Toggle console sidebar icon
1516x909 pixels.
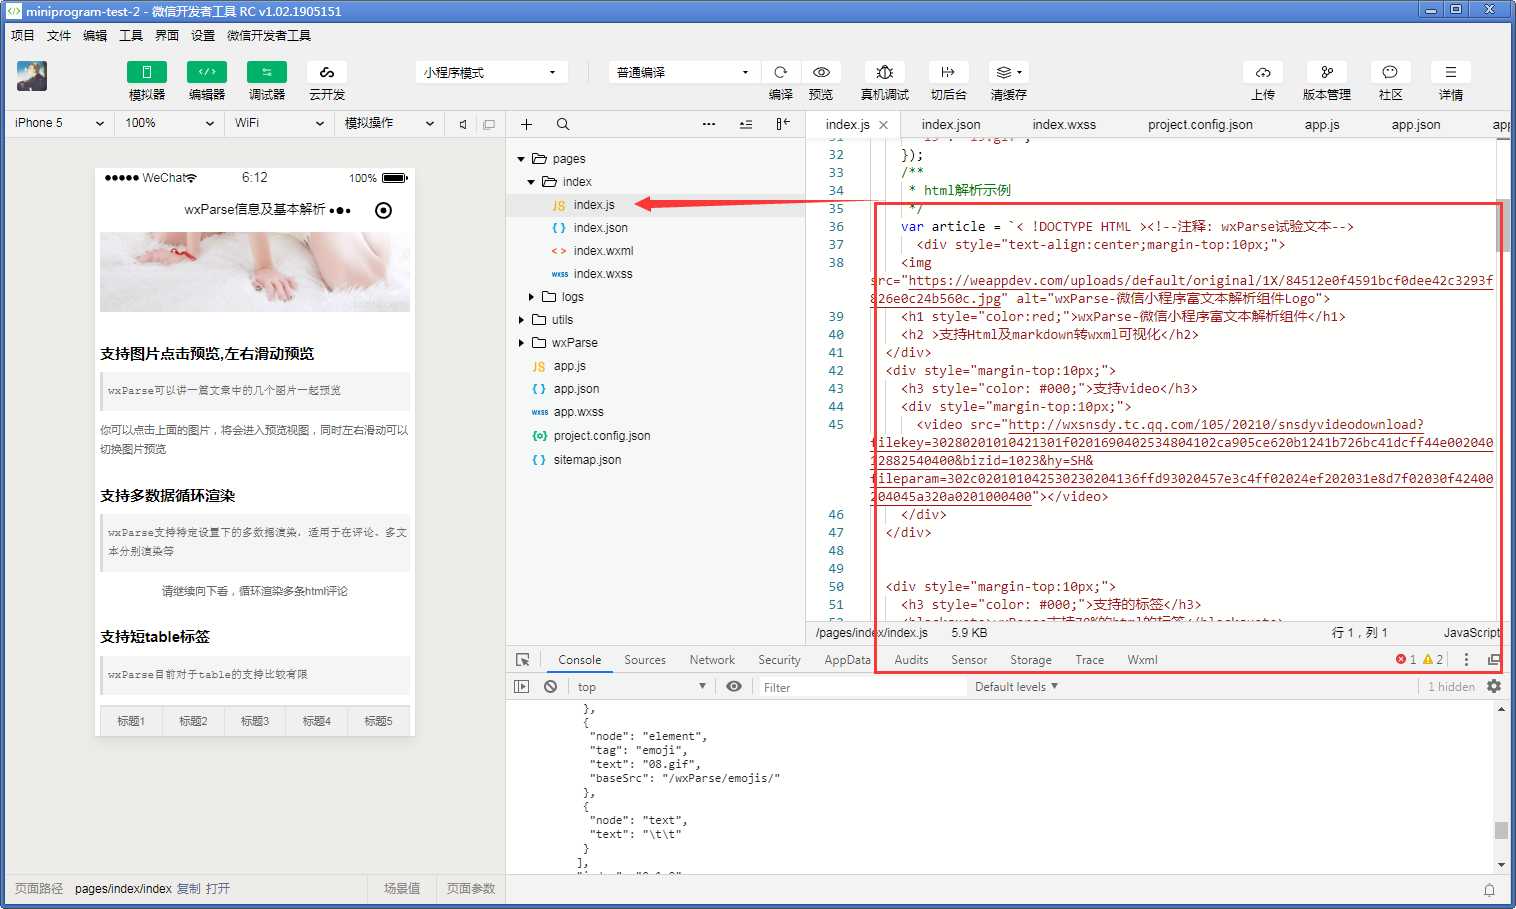click(521, 687)
